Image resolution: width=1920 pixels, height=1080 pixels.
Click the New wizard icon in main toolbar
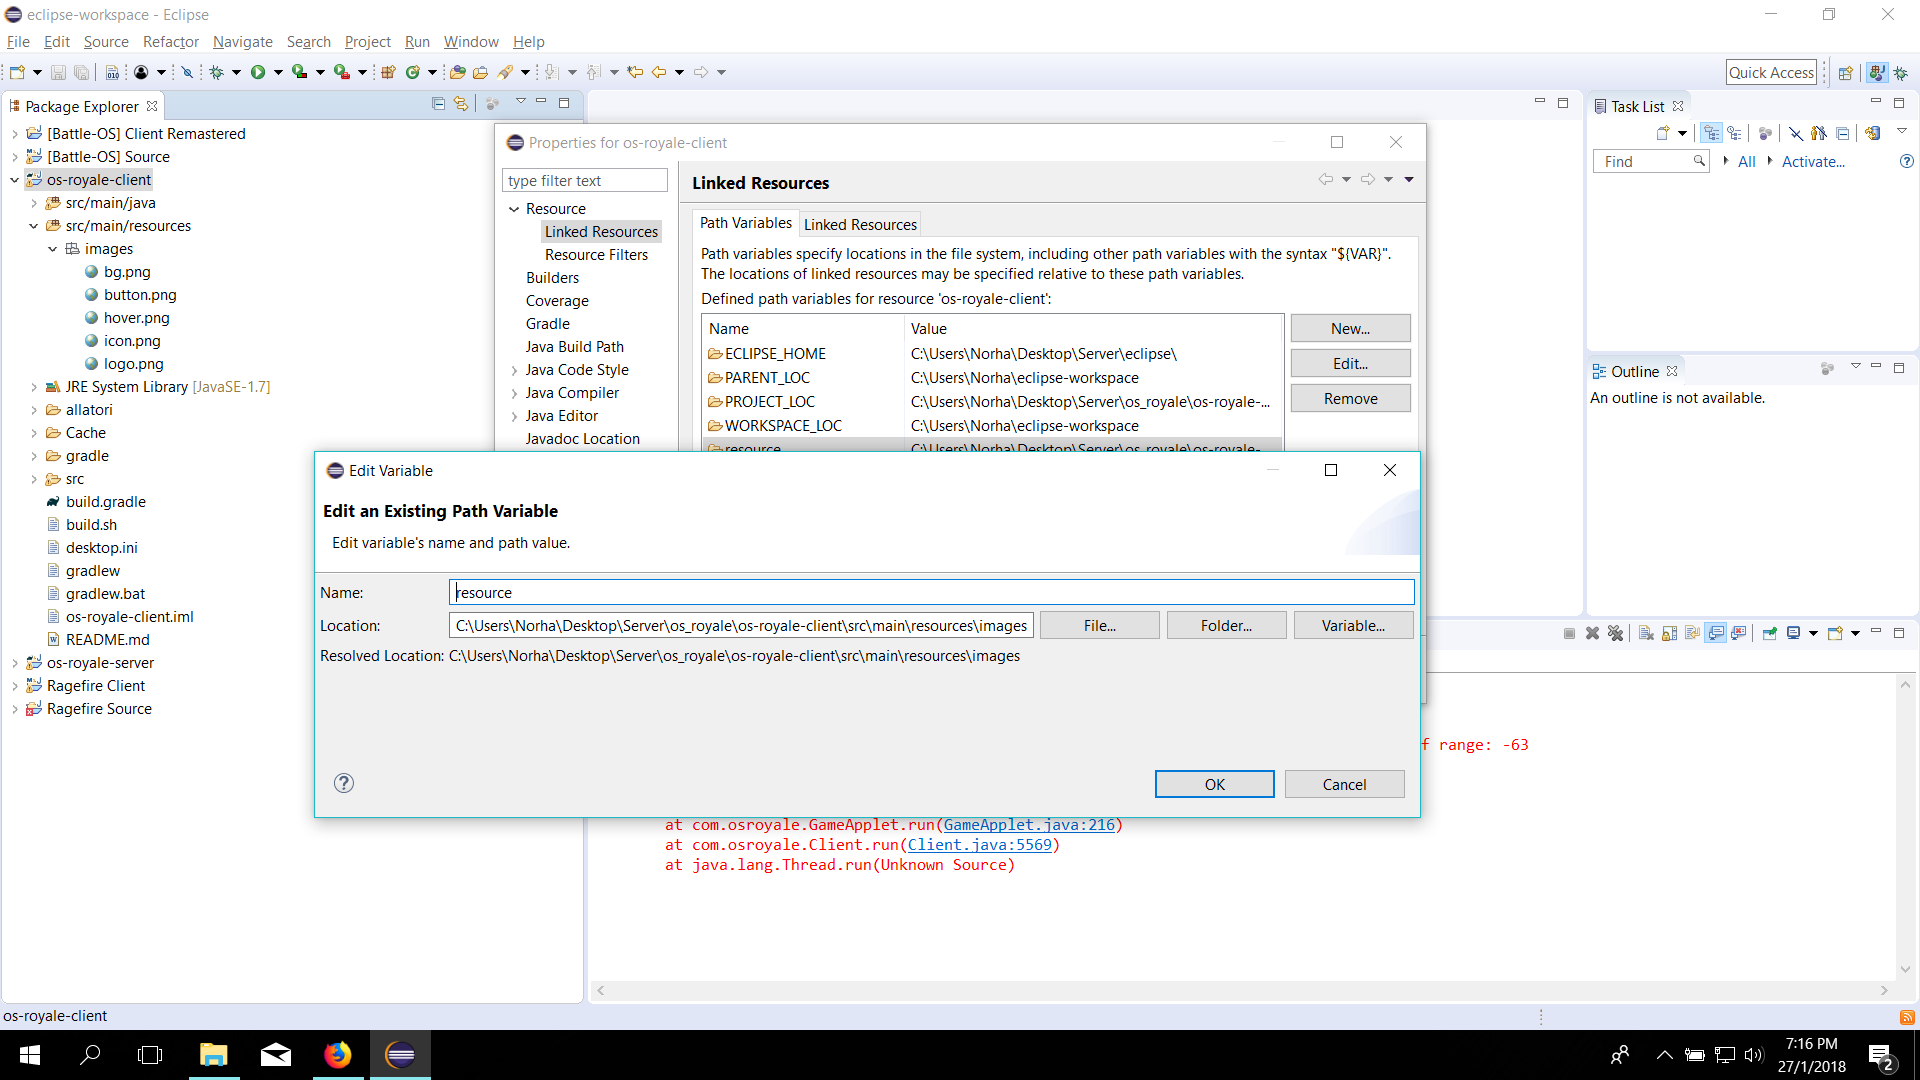coord(17,72)
